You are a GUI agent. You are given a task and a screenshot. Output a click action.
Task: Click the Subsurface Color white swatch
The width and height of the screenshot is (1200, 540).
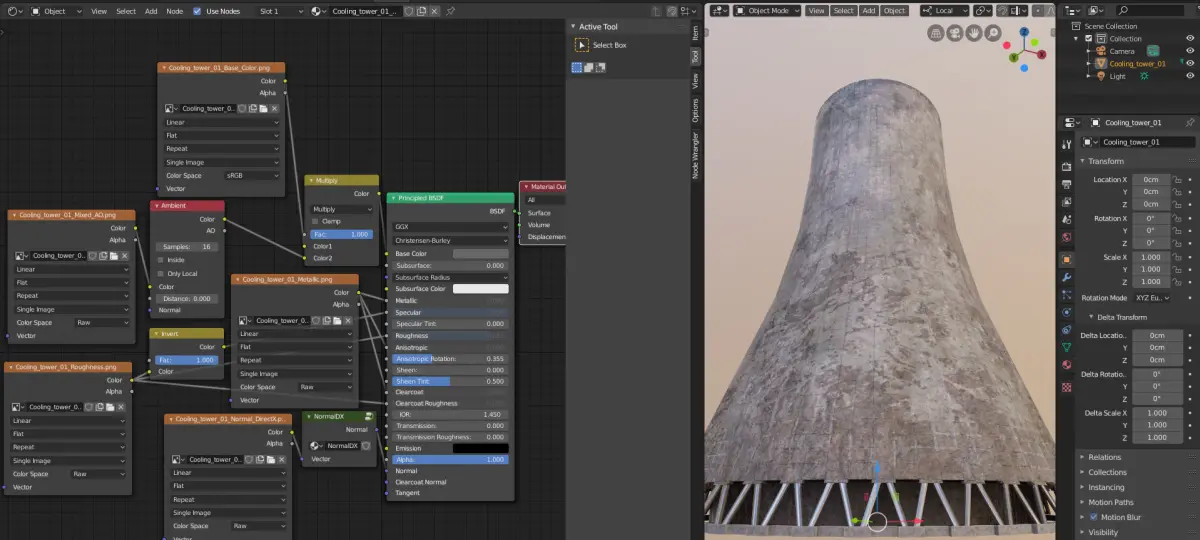pos(480,289)
